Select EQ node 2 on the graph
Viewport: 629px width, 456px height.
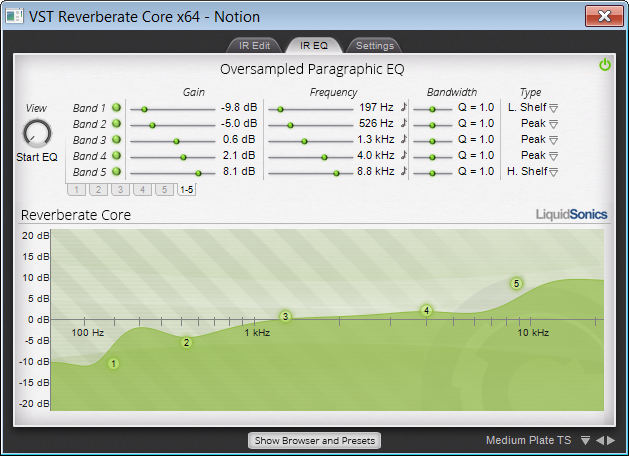(x=186, y=343)
